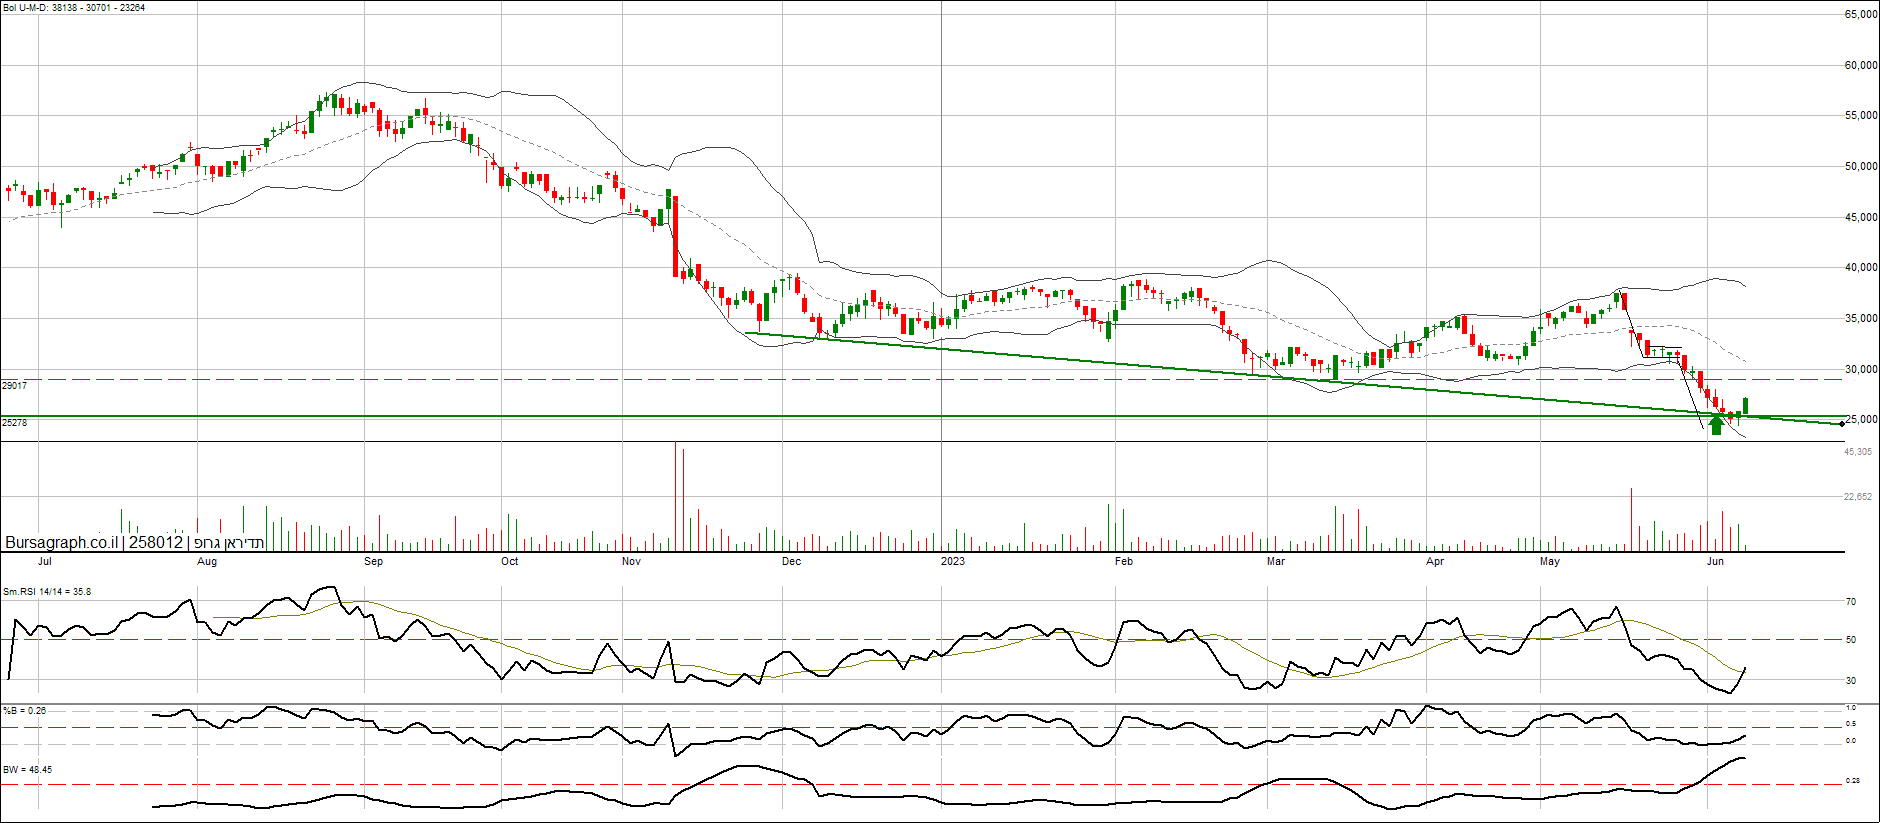Select the Sep month label on time axis

click(373, 561)
